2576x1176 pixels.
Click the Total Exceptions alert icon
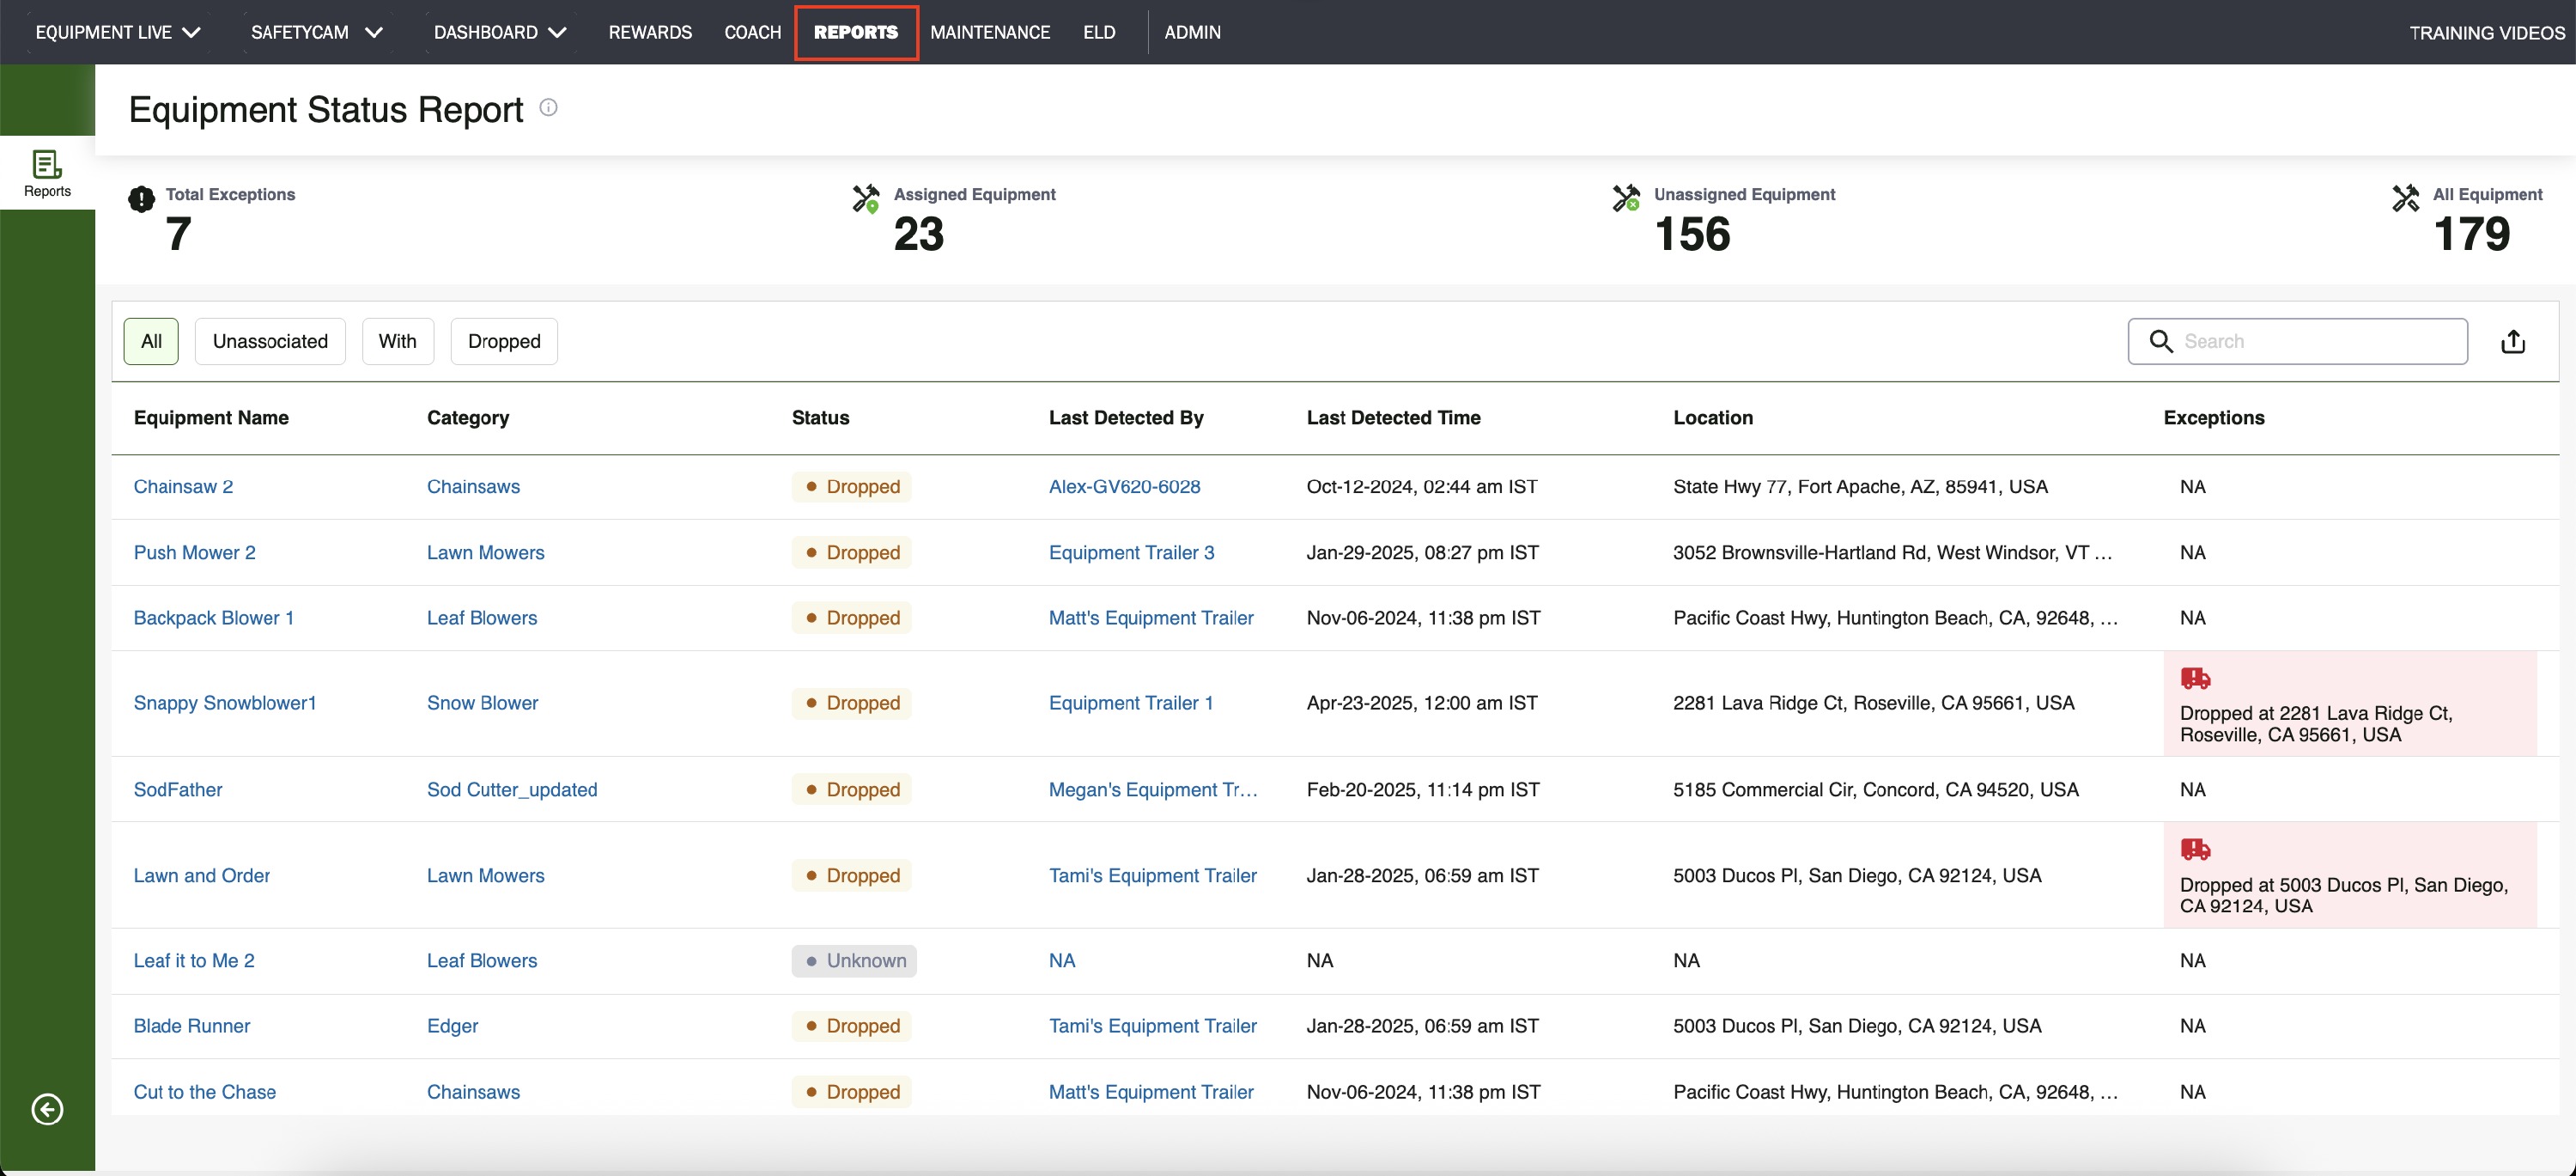tap(141, 199)
